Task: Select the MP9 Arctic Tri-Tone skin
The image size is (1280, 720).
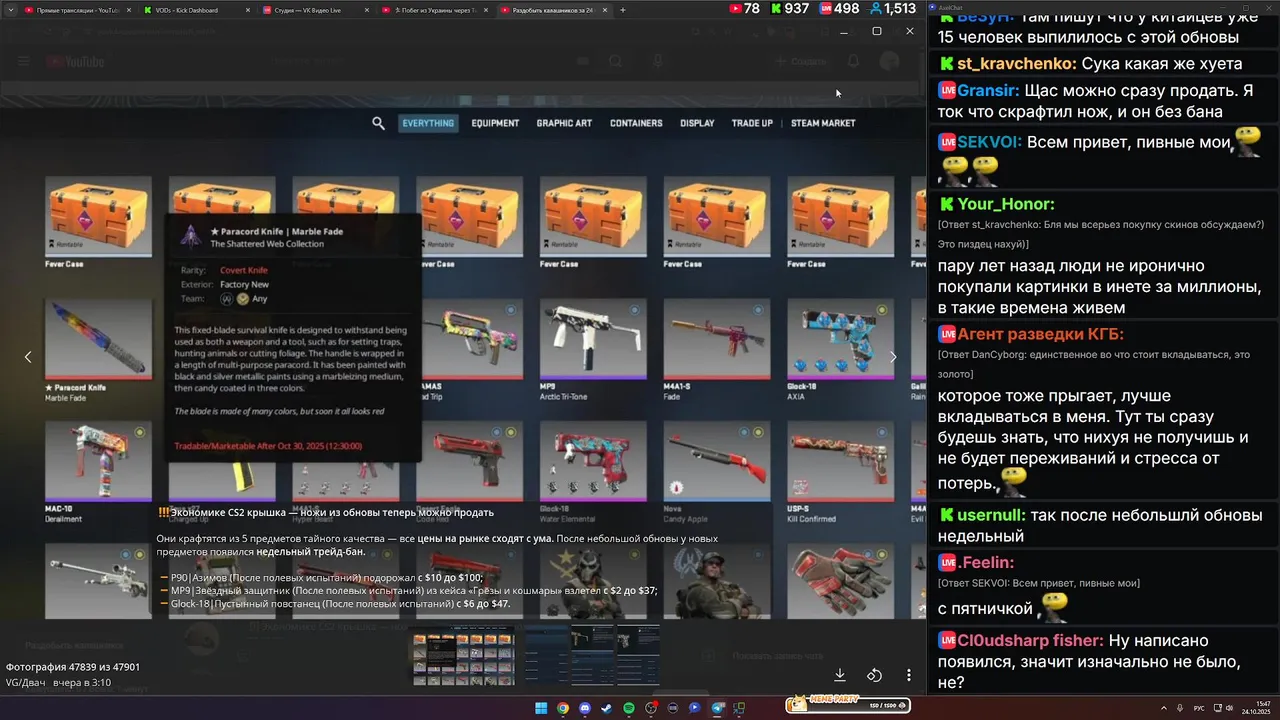Action: (593, 350)
